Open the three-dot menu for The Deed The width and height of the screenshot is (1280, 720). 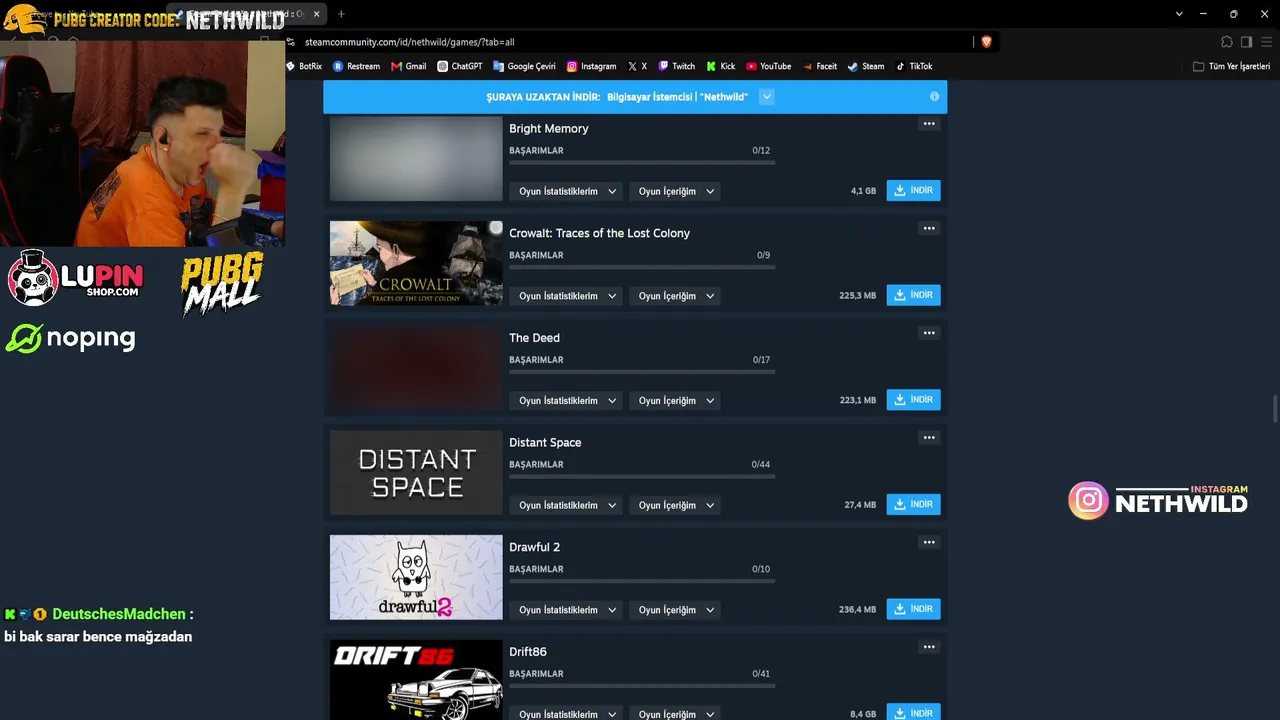click(x=929, y=333)
